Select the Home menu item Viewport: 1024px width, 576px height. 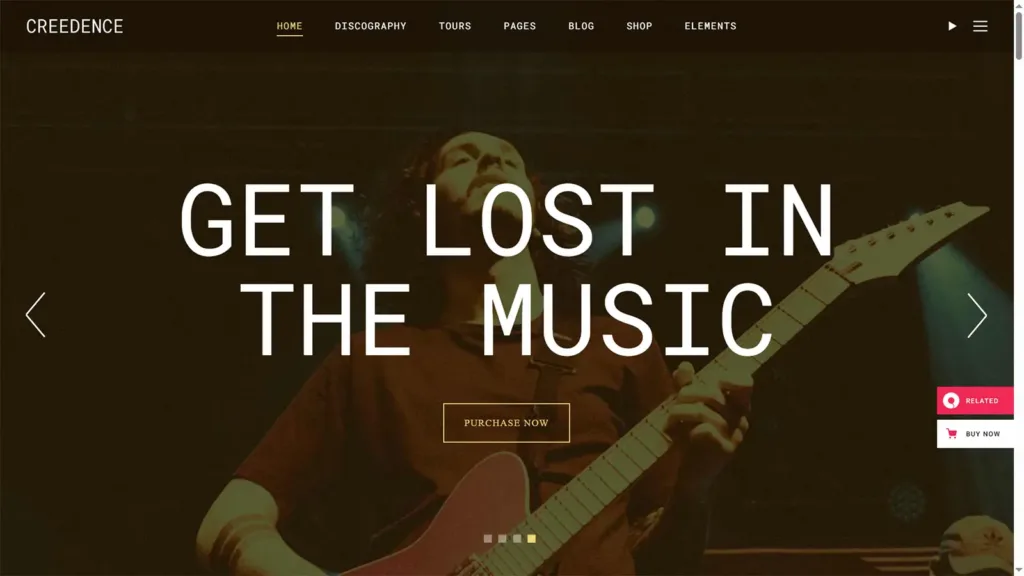click(289, 26)
